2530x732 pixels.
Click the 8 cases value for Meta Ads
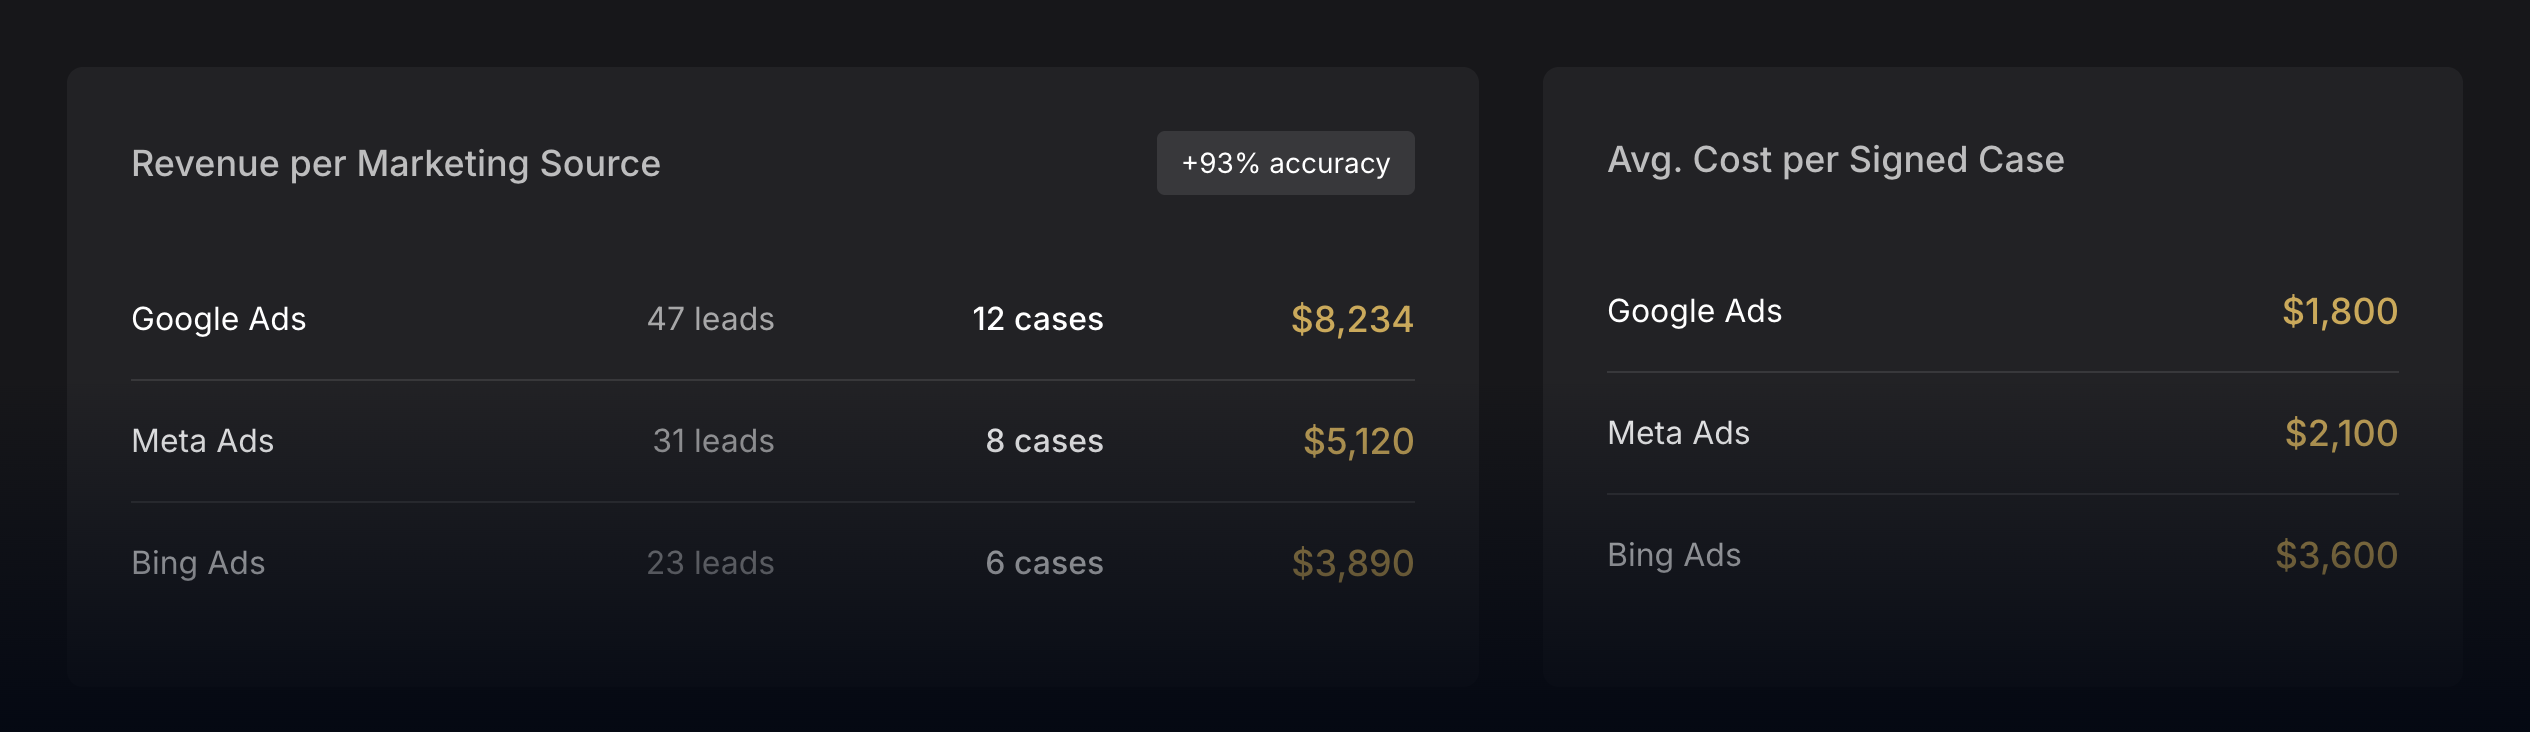click(1045, 441)
